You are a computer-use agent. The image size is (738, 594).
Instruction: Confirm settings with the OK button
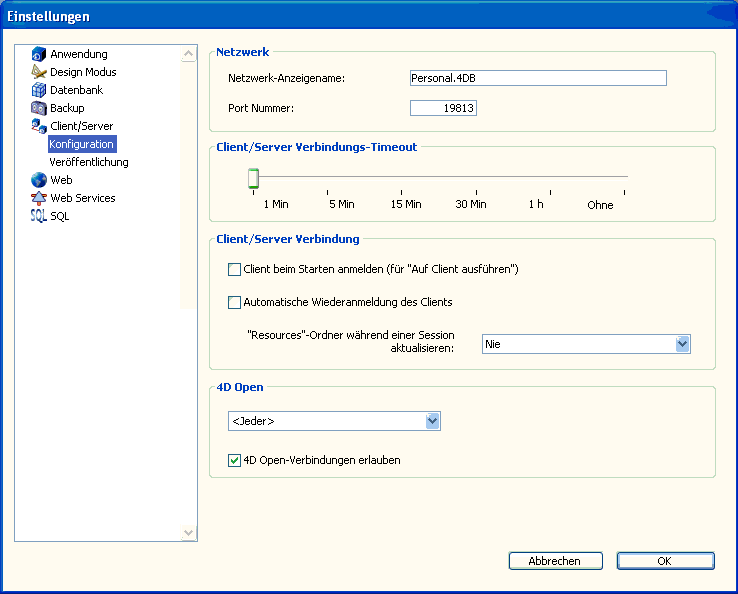click(x=665, y=561)
